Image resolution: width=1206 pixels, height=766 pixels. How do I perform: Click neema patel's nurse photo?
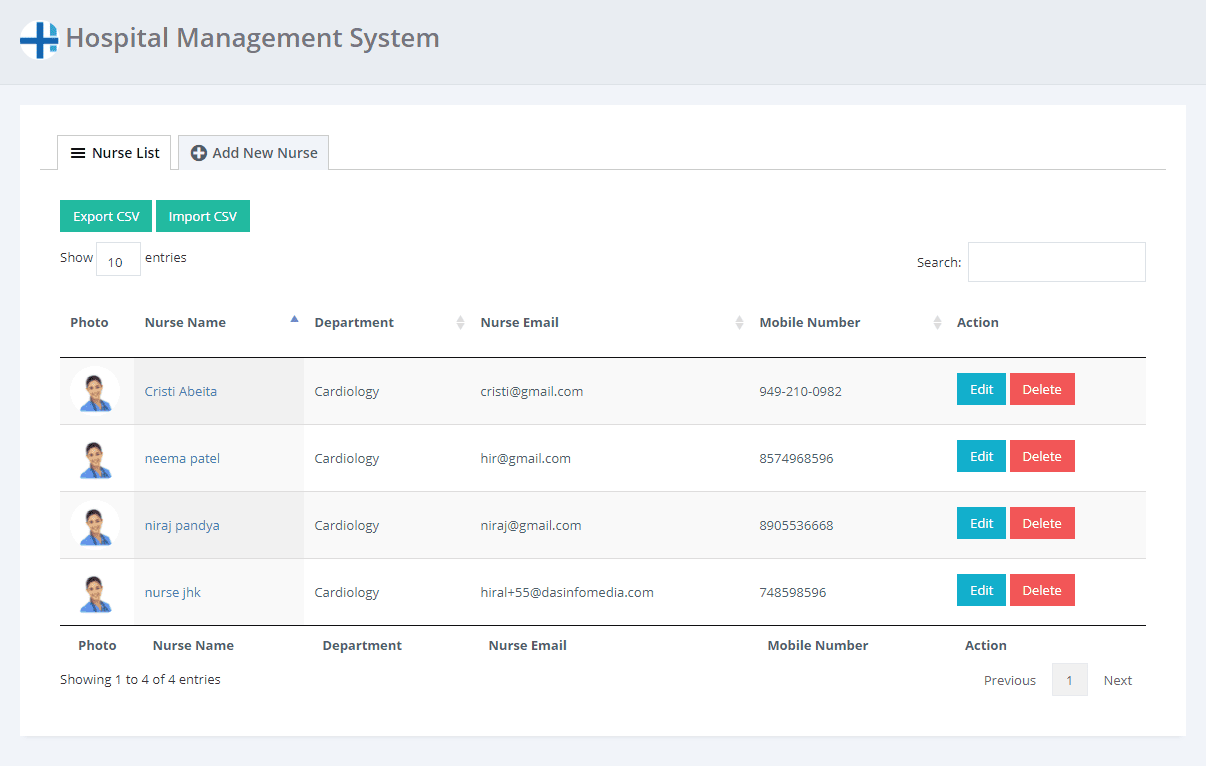pyautogui.click(x=95, y=458)
